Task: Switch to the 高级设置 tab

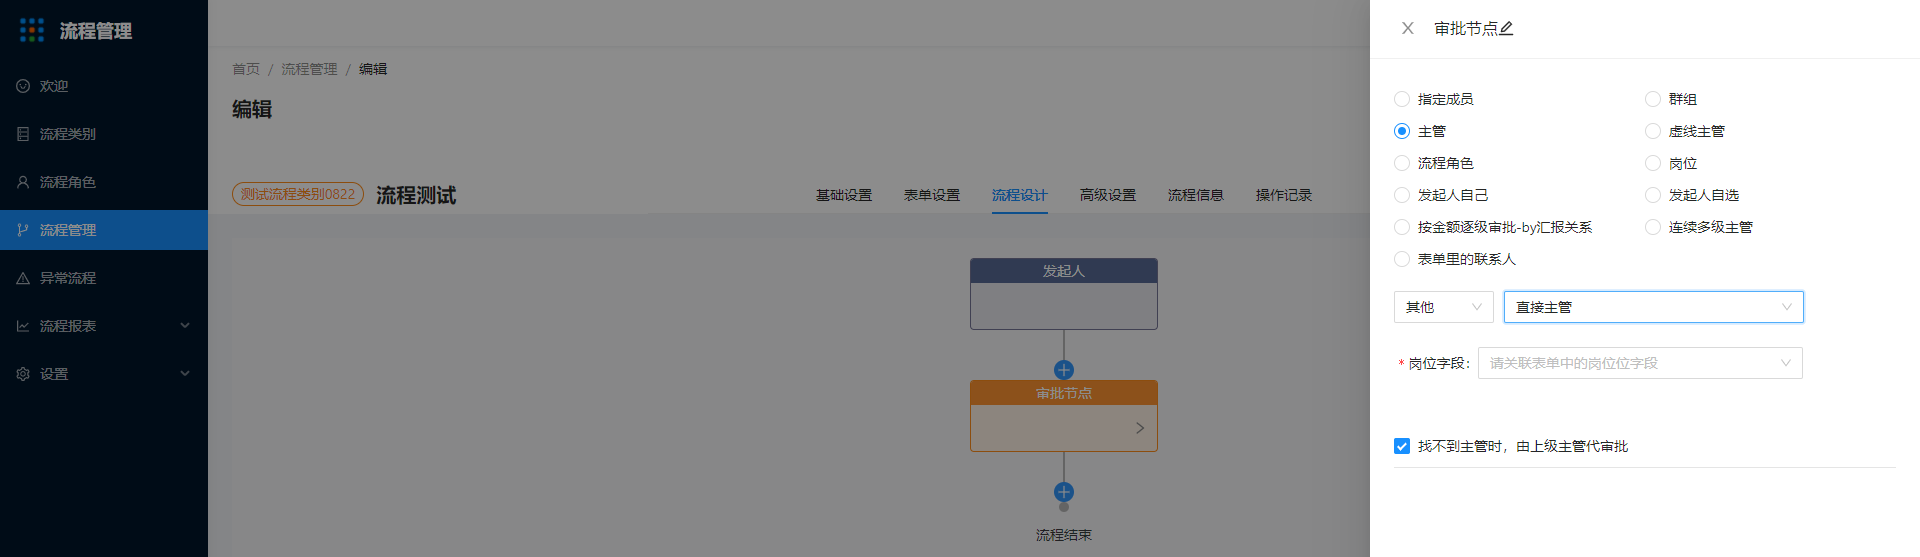Action: (1108, 195)
